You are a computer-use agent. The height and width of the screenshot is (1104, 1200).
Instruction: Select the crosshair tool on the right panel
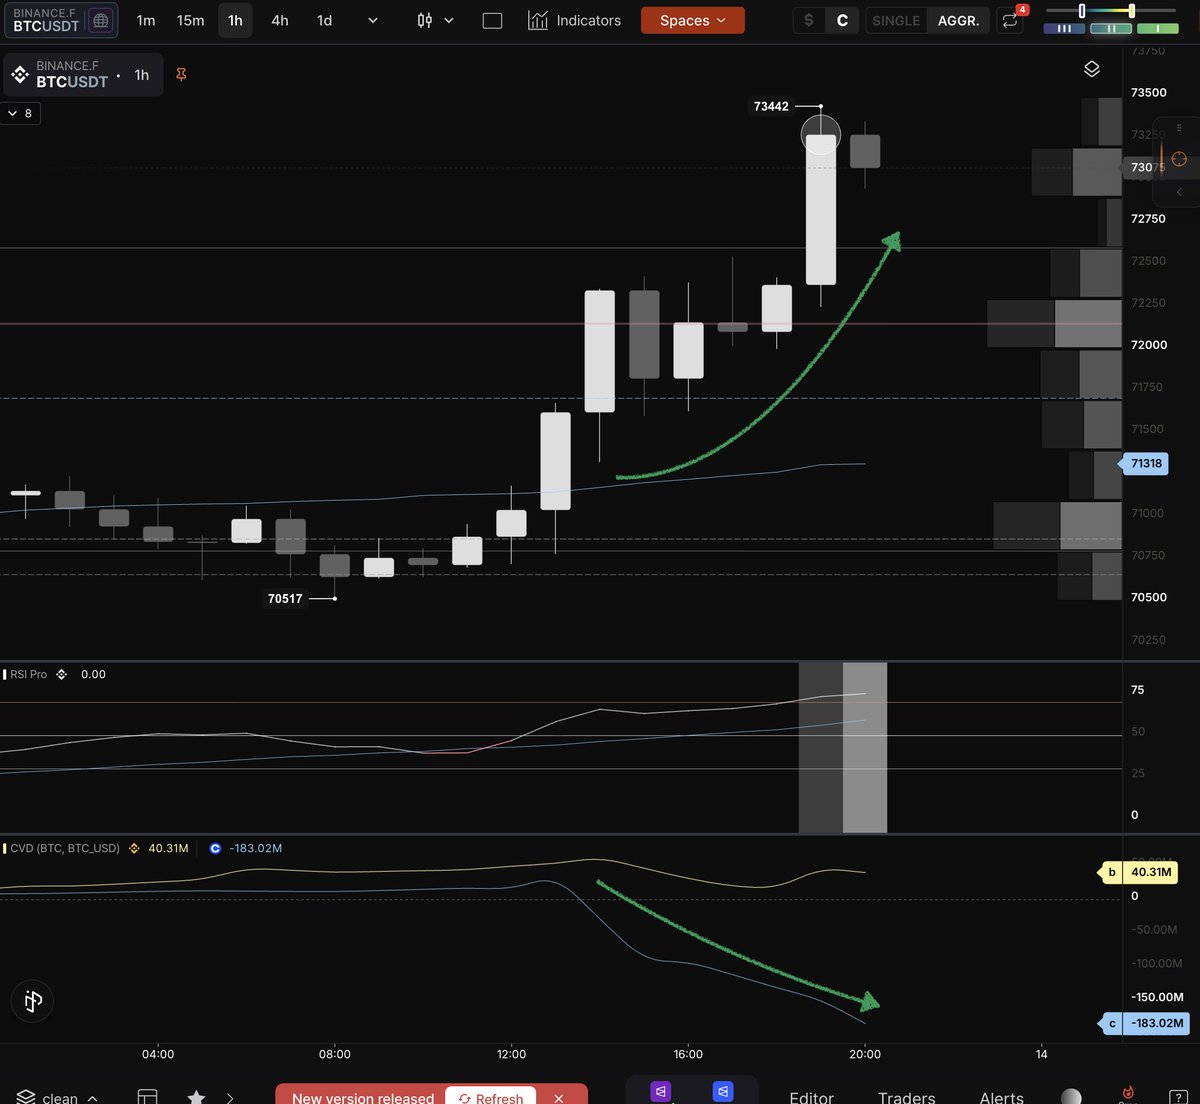pyautogui.click(x=1179, y=158)
